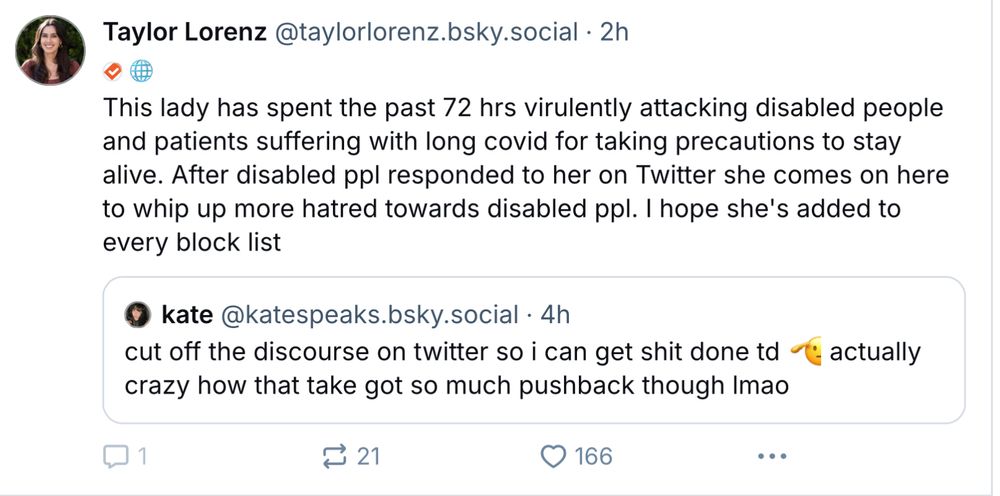This screenshot has width=1000, height=496.
Task: Click the like count of 166
Action: (x=593, y=456)
